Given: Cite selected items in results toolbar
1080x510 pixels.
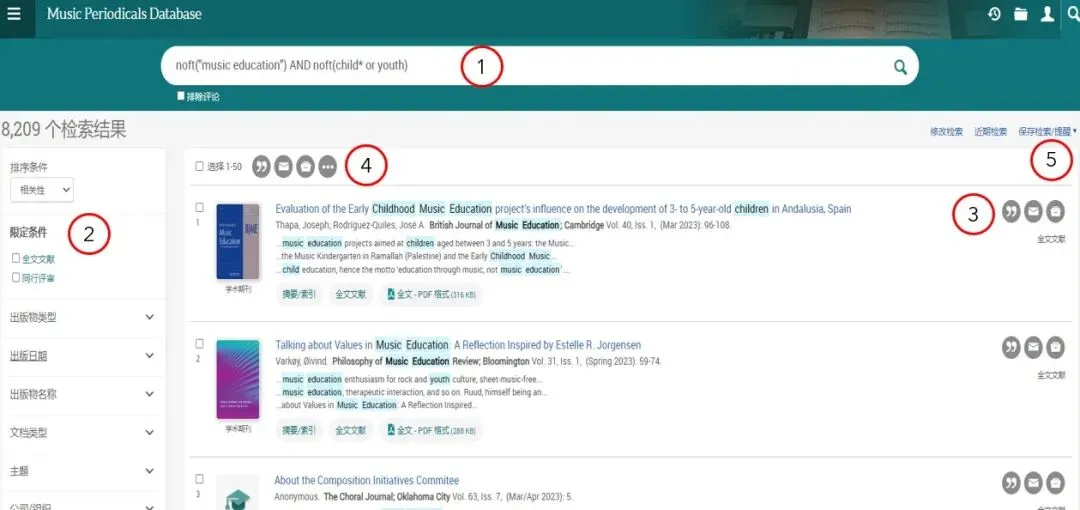Looking at the screenshot, I should (261, 167).
